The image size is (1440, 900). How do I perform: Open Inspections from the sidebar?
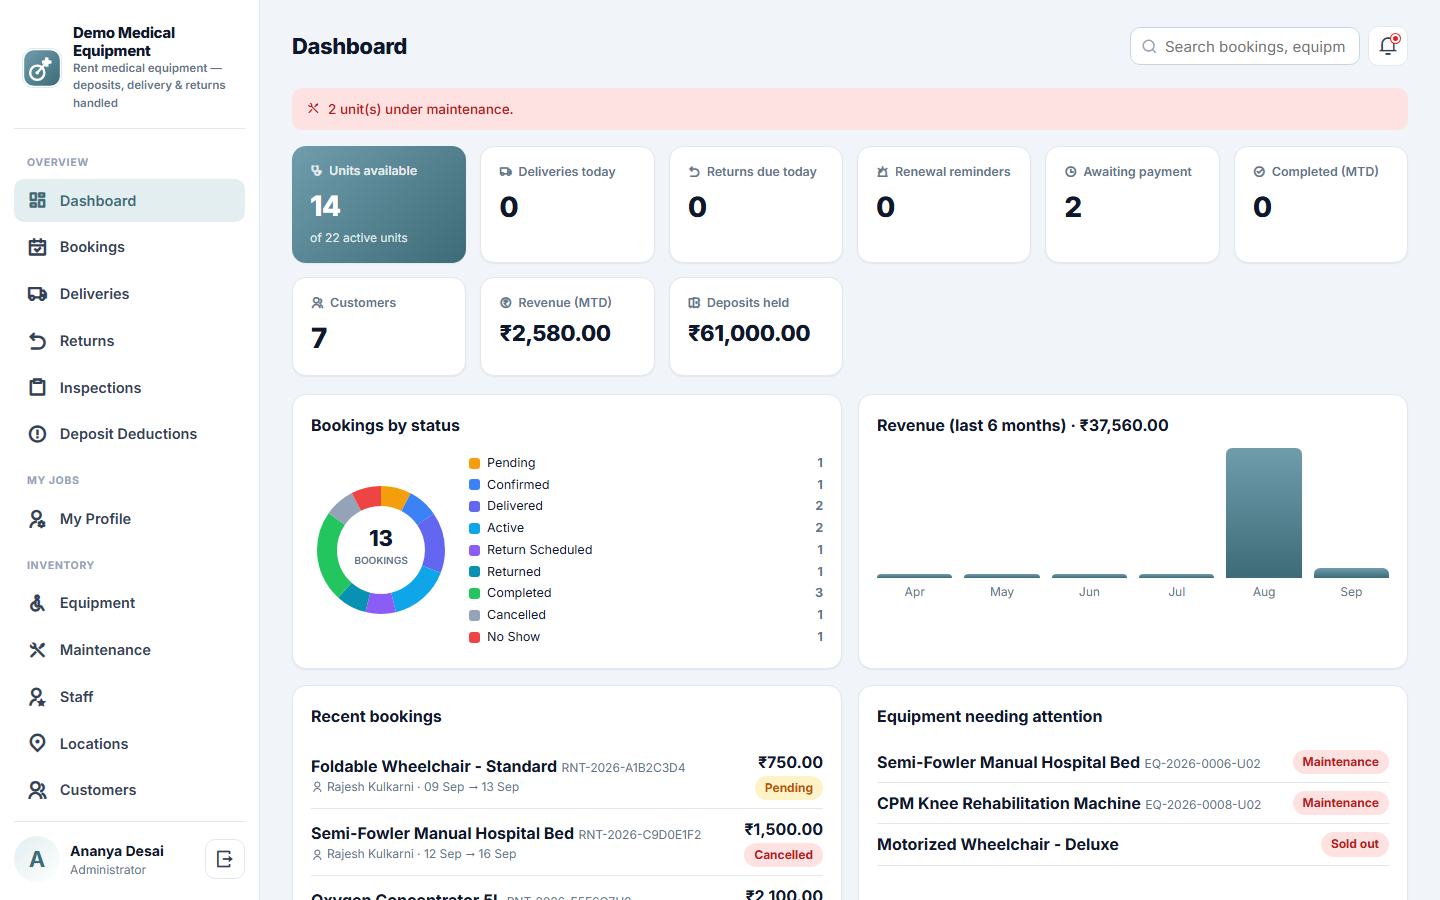(129, 388)
